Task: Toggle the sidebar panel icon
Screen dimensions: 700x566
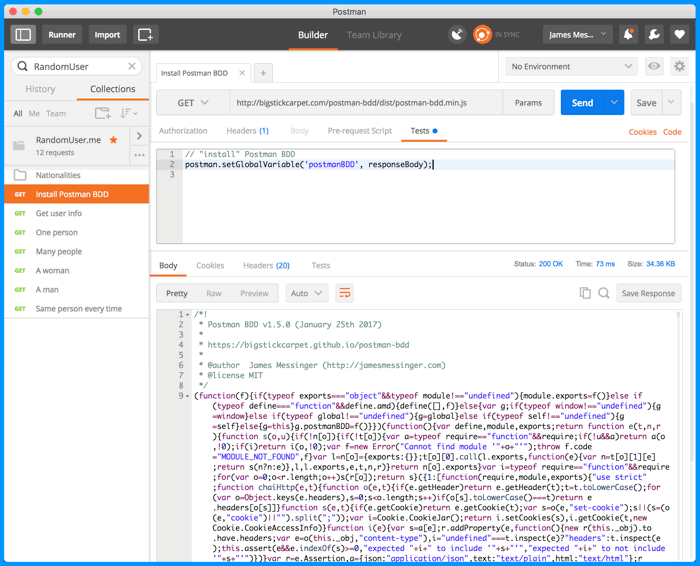Action: [x=23, y=35]
